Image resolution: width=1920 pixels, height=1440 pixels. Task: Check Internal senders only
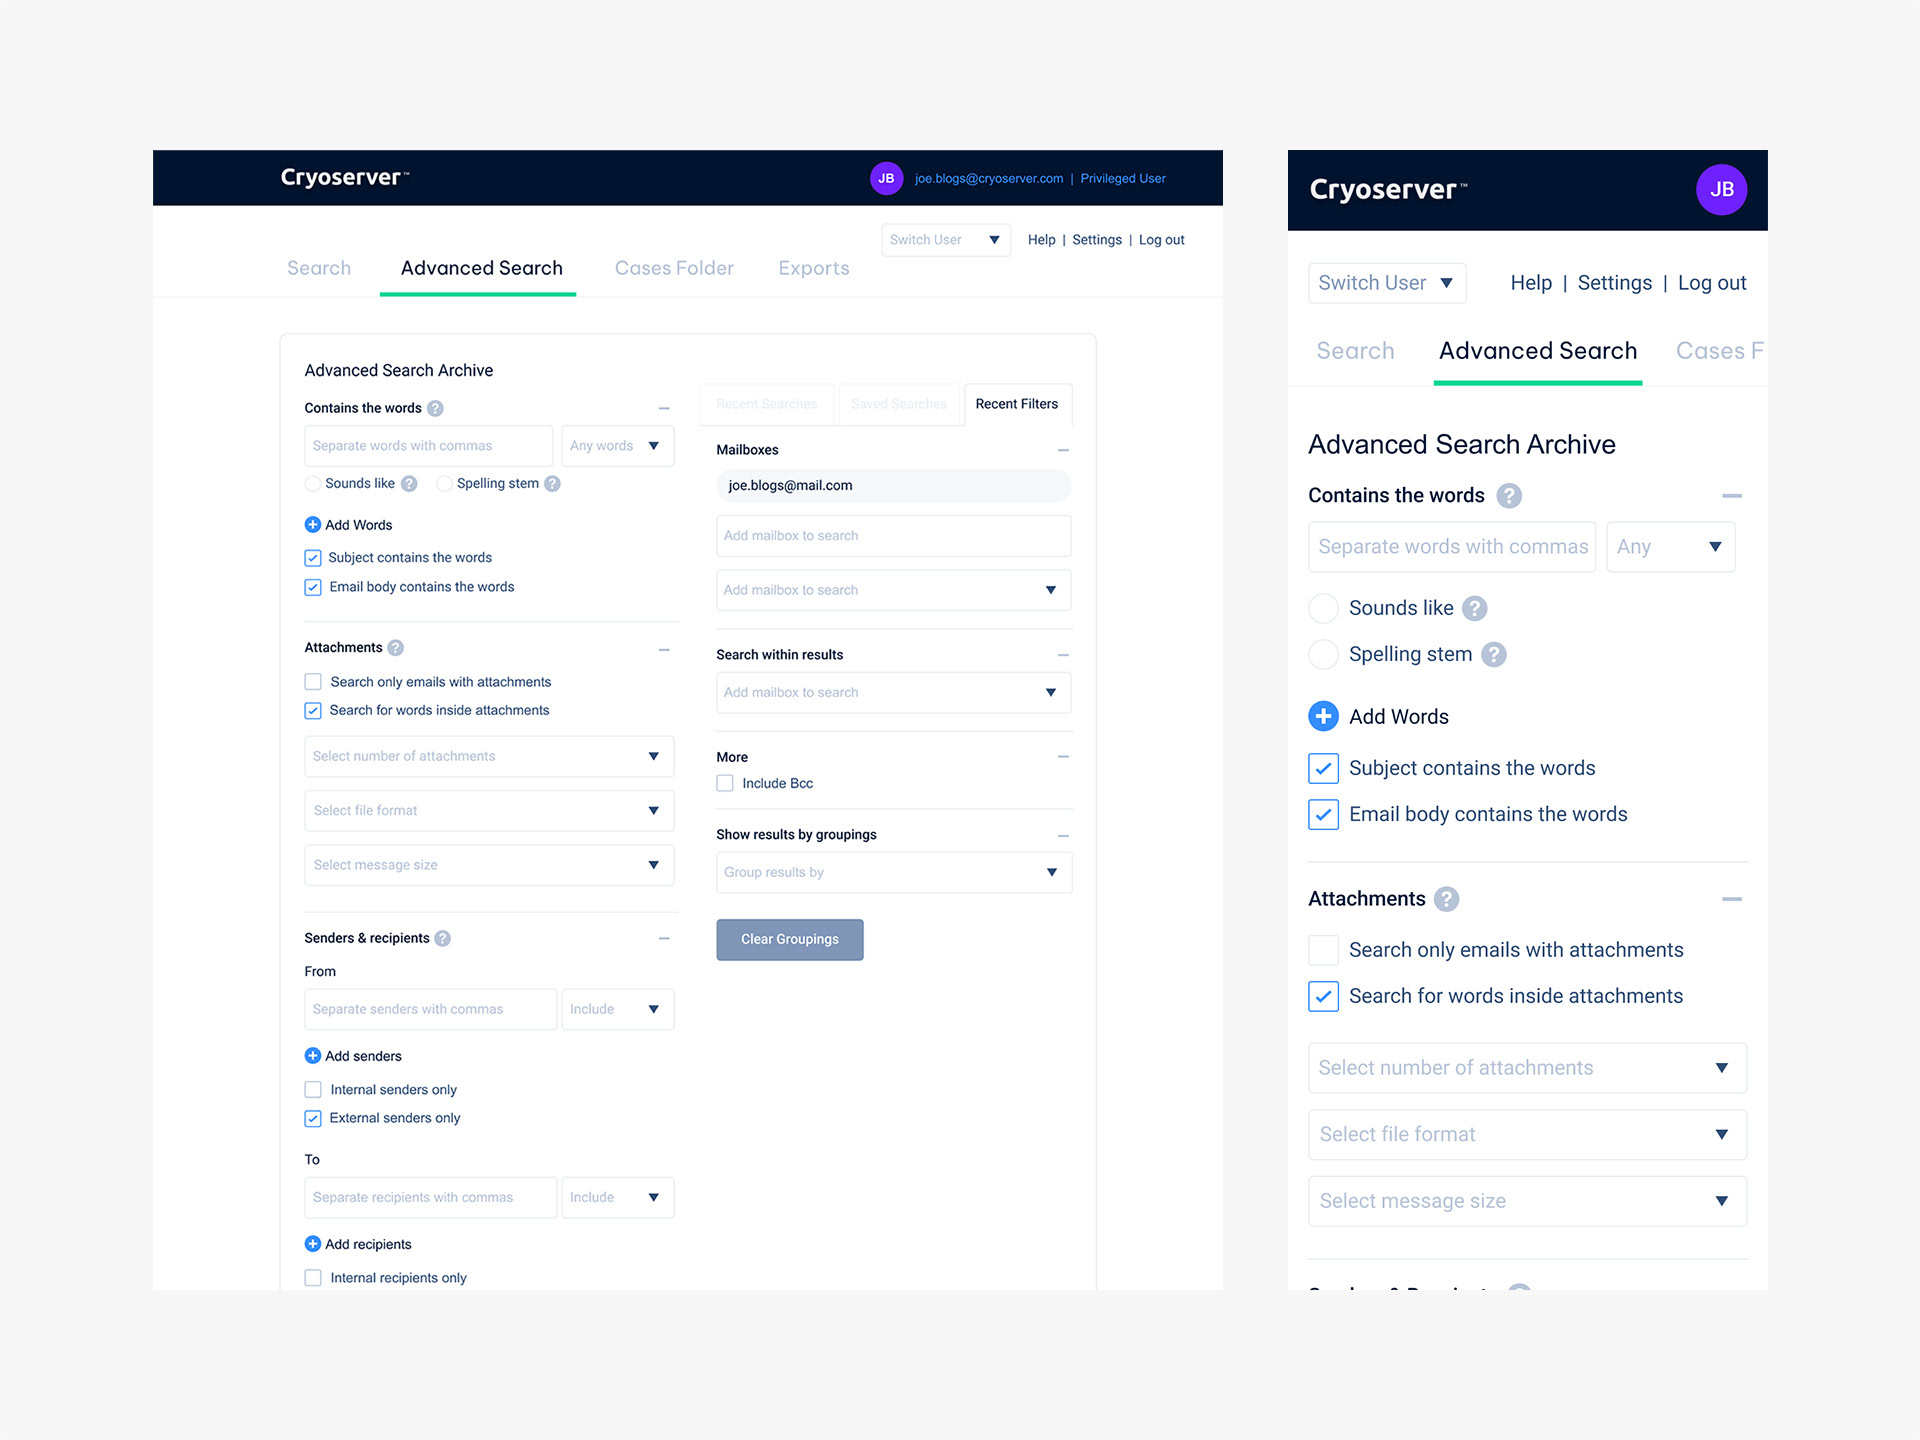(x=313, y=1090)
